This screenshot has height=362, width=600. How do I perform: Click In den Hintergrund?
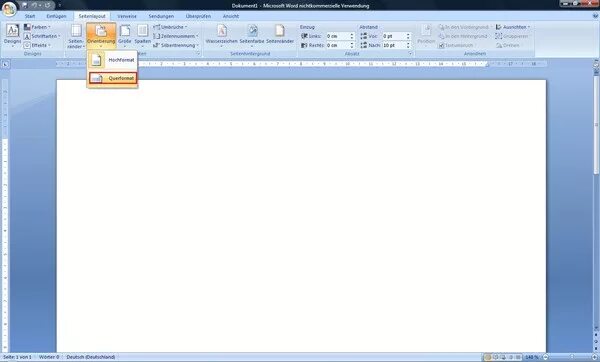pos(463,36)
